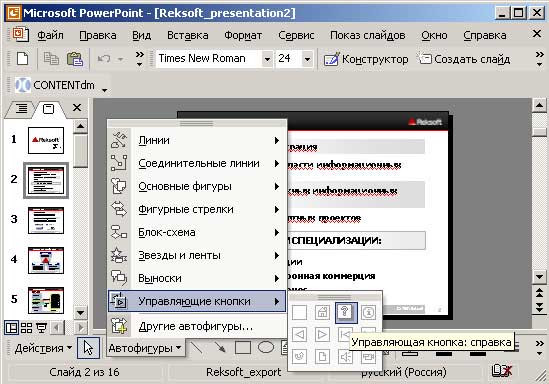The width and height of the screenshot is (549, 384).
Task: Click the Copy toolbar icon
Action: pyautogui.click(x=51, y=58)
